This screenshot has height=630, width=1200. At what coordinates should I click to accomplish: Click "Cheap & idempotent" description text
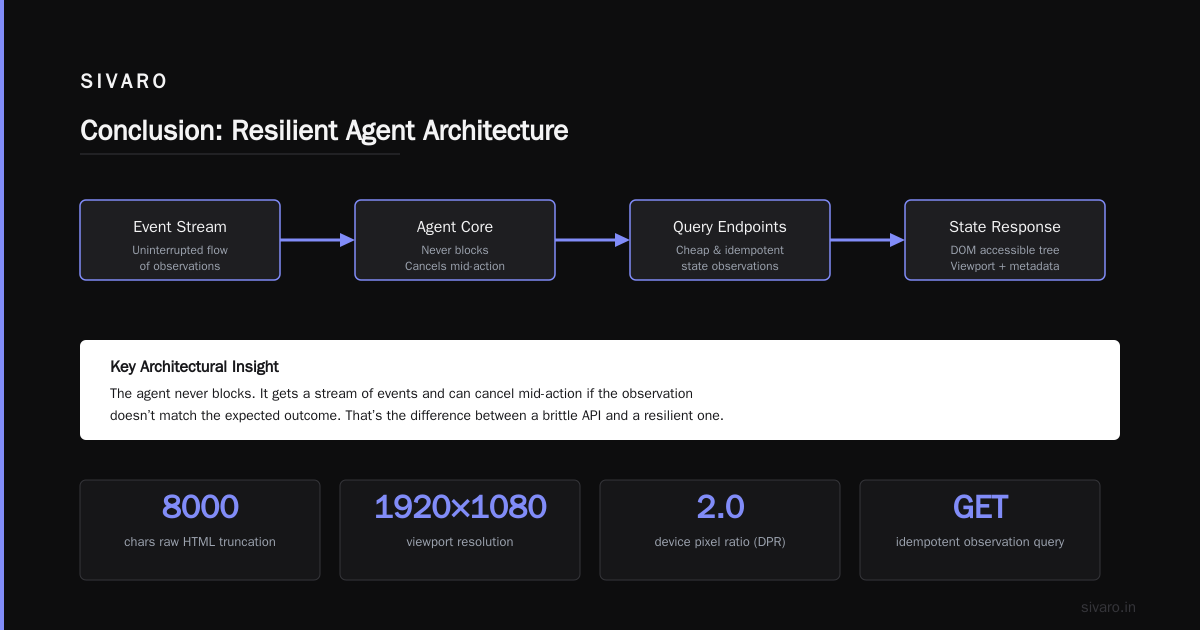730,250
